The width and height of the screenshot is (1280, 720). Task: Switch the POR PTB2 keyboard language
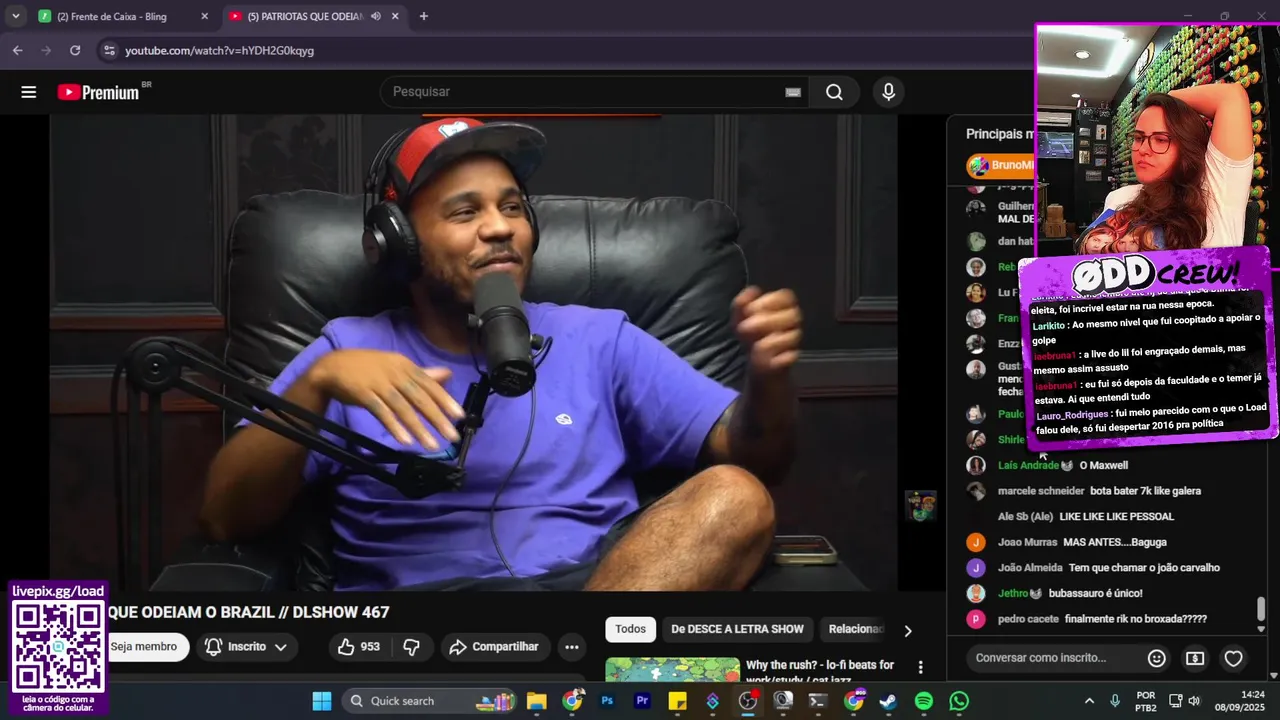click(x=1146, y=701)
